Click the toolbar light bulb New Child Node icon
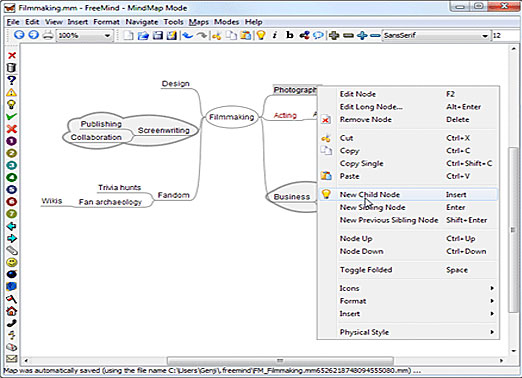Viewport: 522px width, 378px height. pos(261,35)
